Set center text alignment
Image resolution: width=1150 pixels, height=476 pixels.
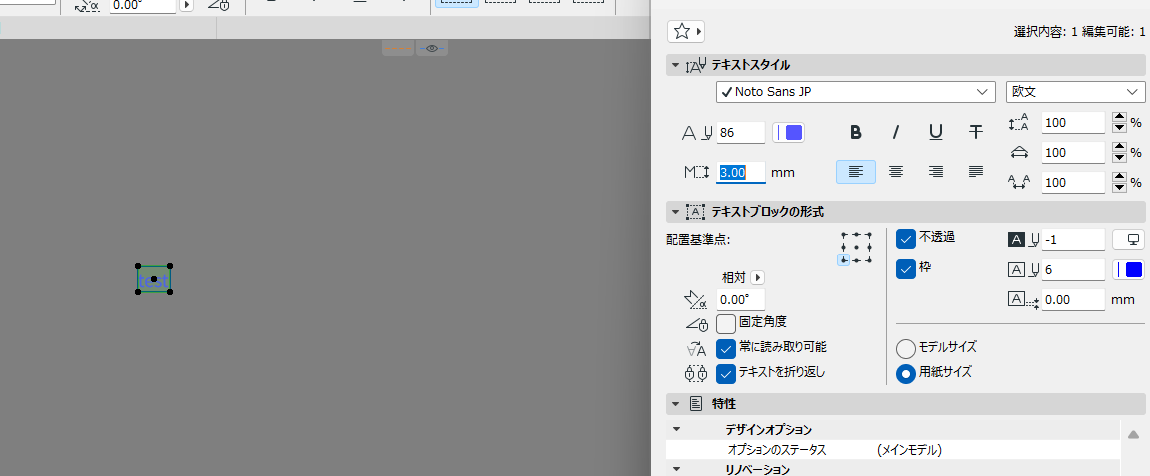(x=896, y=172)
